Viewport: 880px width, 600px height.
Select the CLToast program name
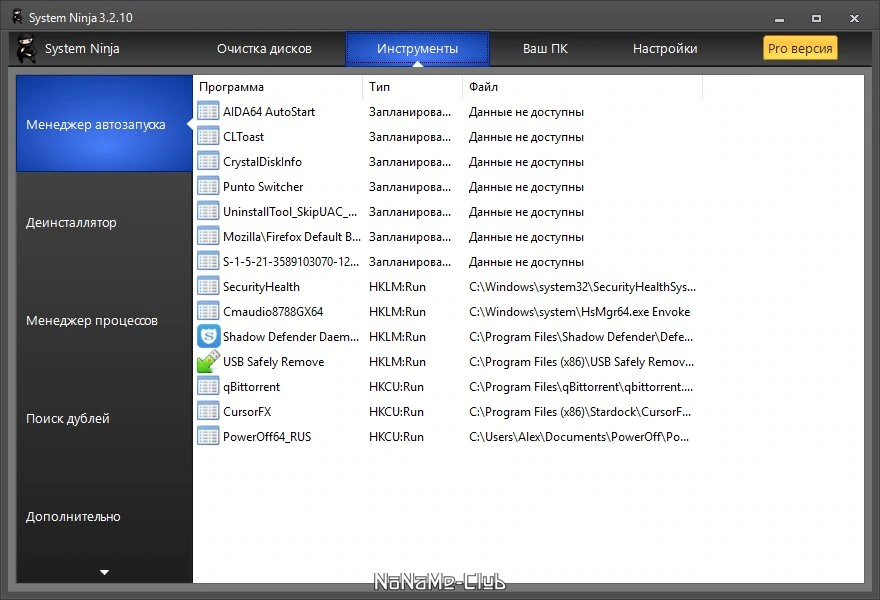(243, 137)
